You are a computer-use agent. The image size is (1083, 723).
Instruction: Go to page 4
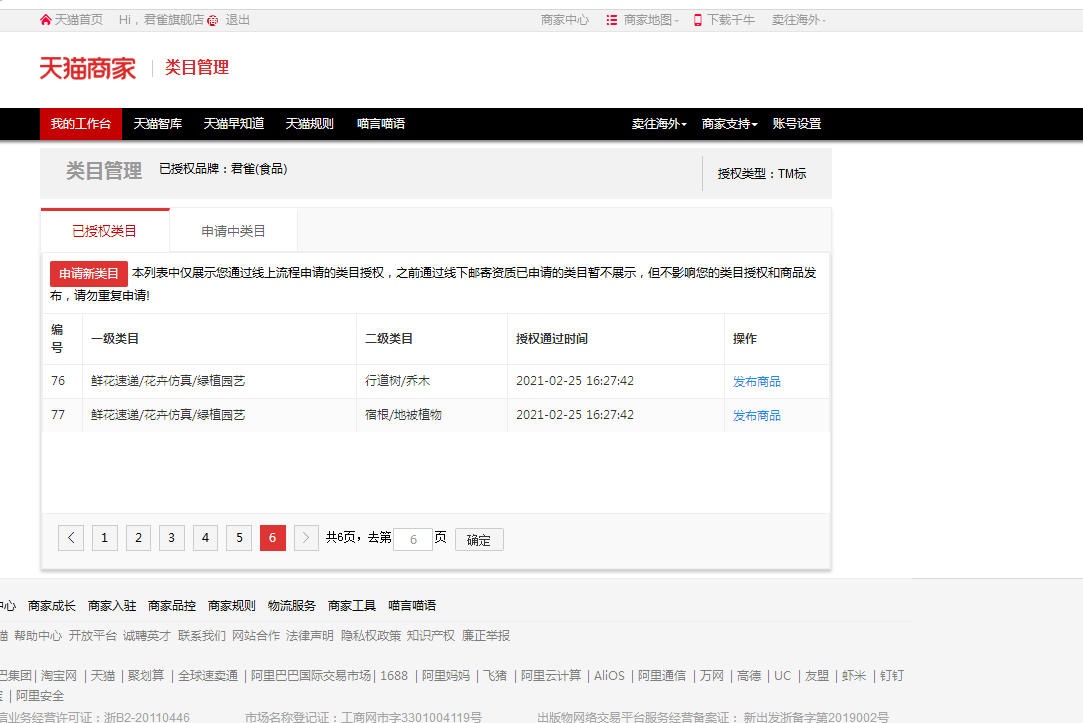205,538
